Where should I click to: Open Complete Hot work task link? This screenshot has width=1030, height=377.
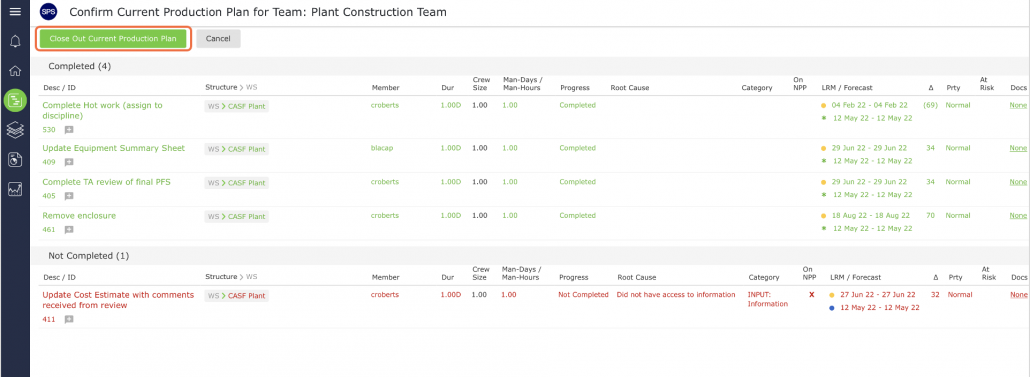point(102,110)
